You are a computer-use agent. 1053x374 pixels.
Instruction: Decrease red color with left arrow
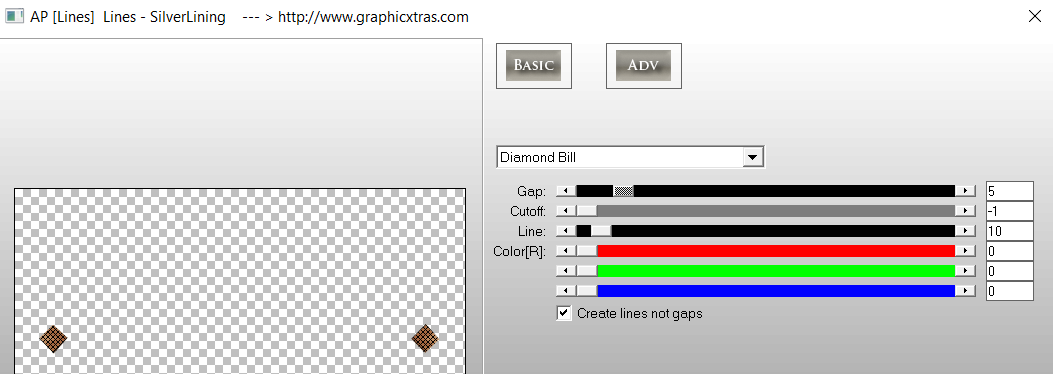click(x=566, y=251)
